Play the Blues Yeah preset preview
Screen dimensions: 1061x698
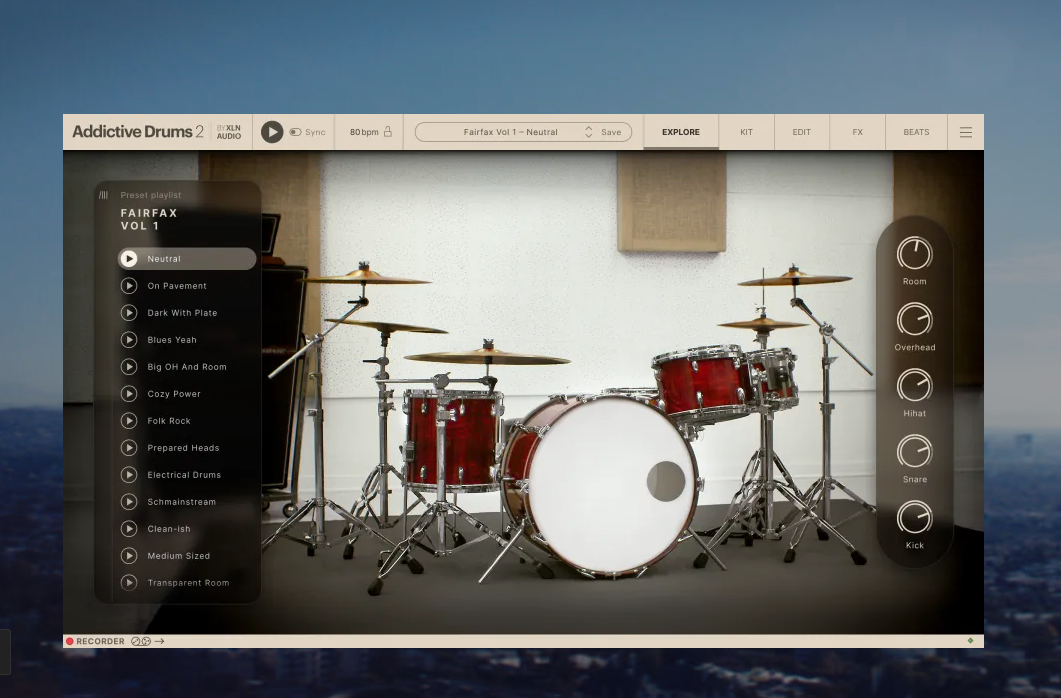coord(129,339)
